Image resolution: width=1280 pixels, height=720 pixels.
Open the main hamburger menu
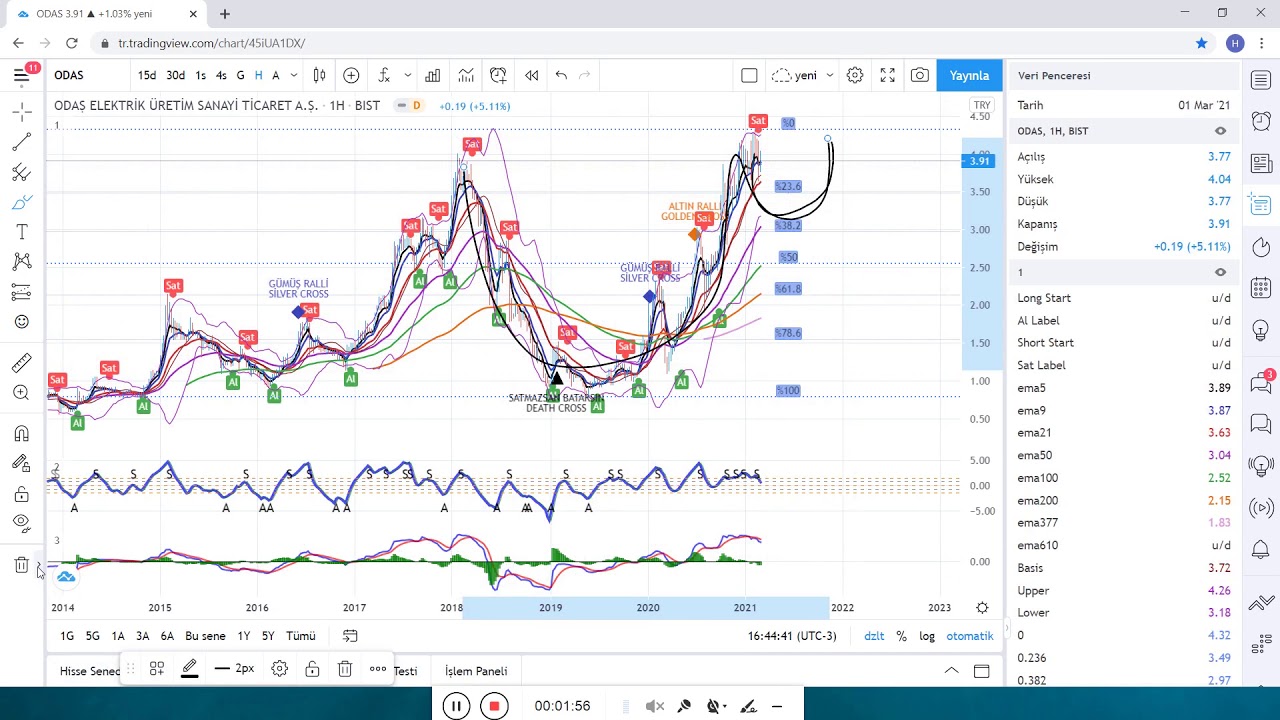[22, 75]
